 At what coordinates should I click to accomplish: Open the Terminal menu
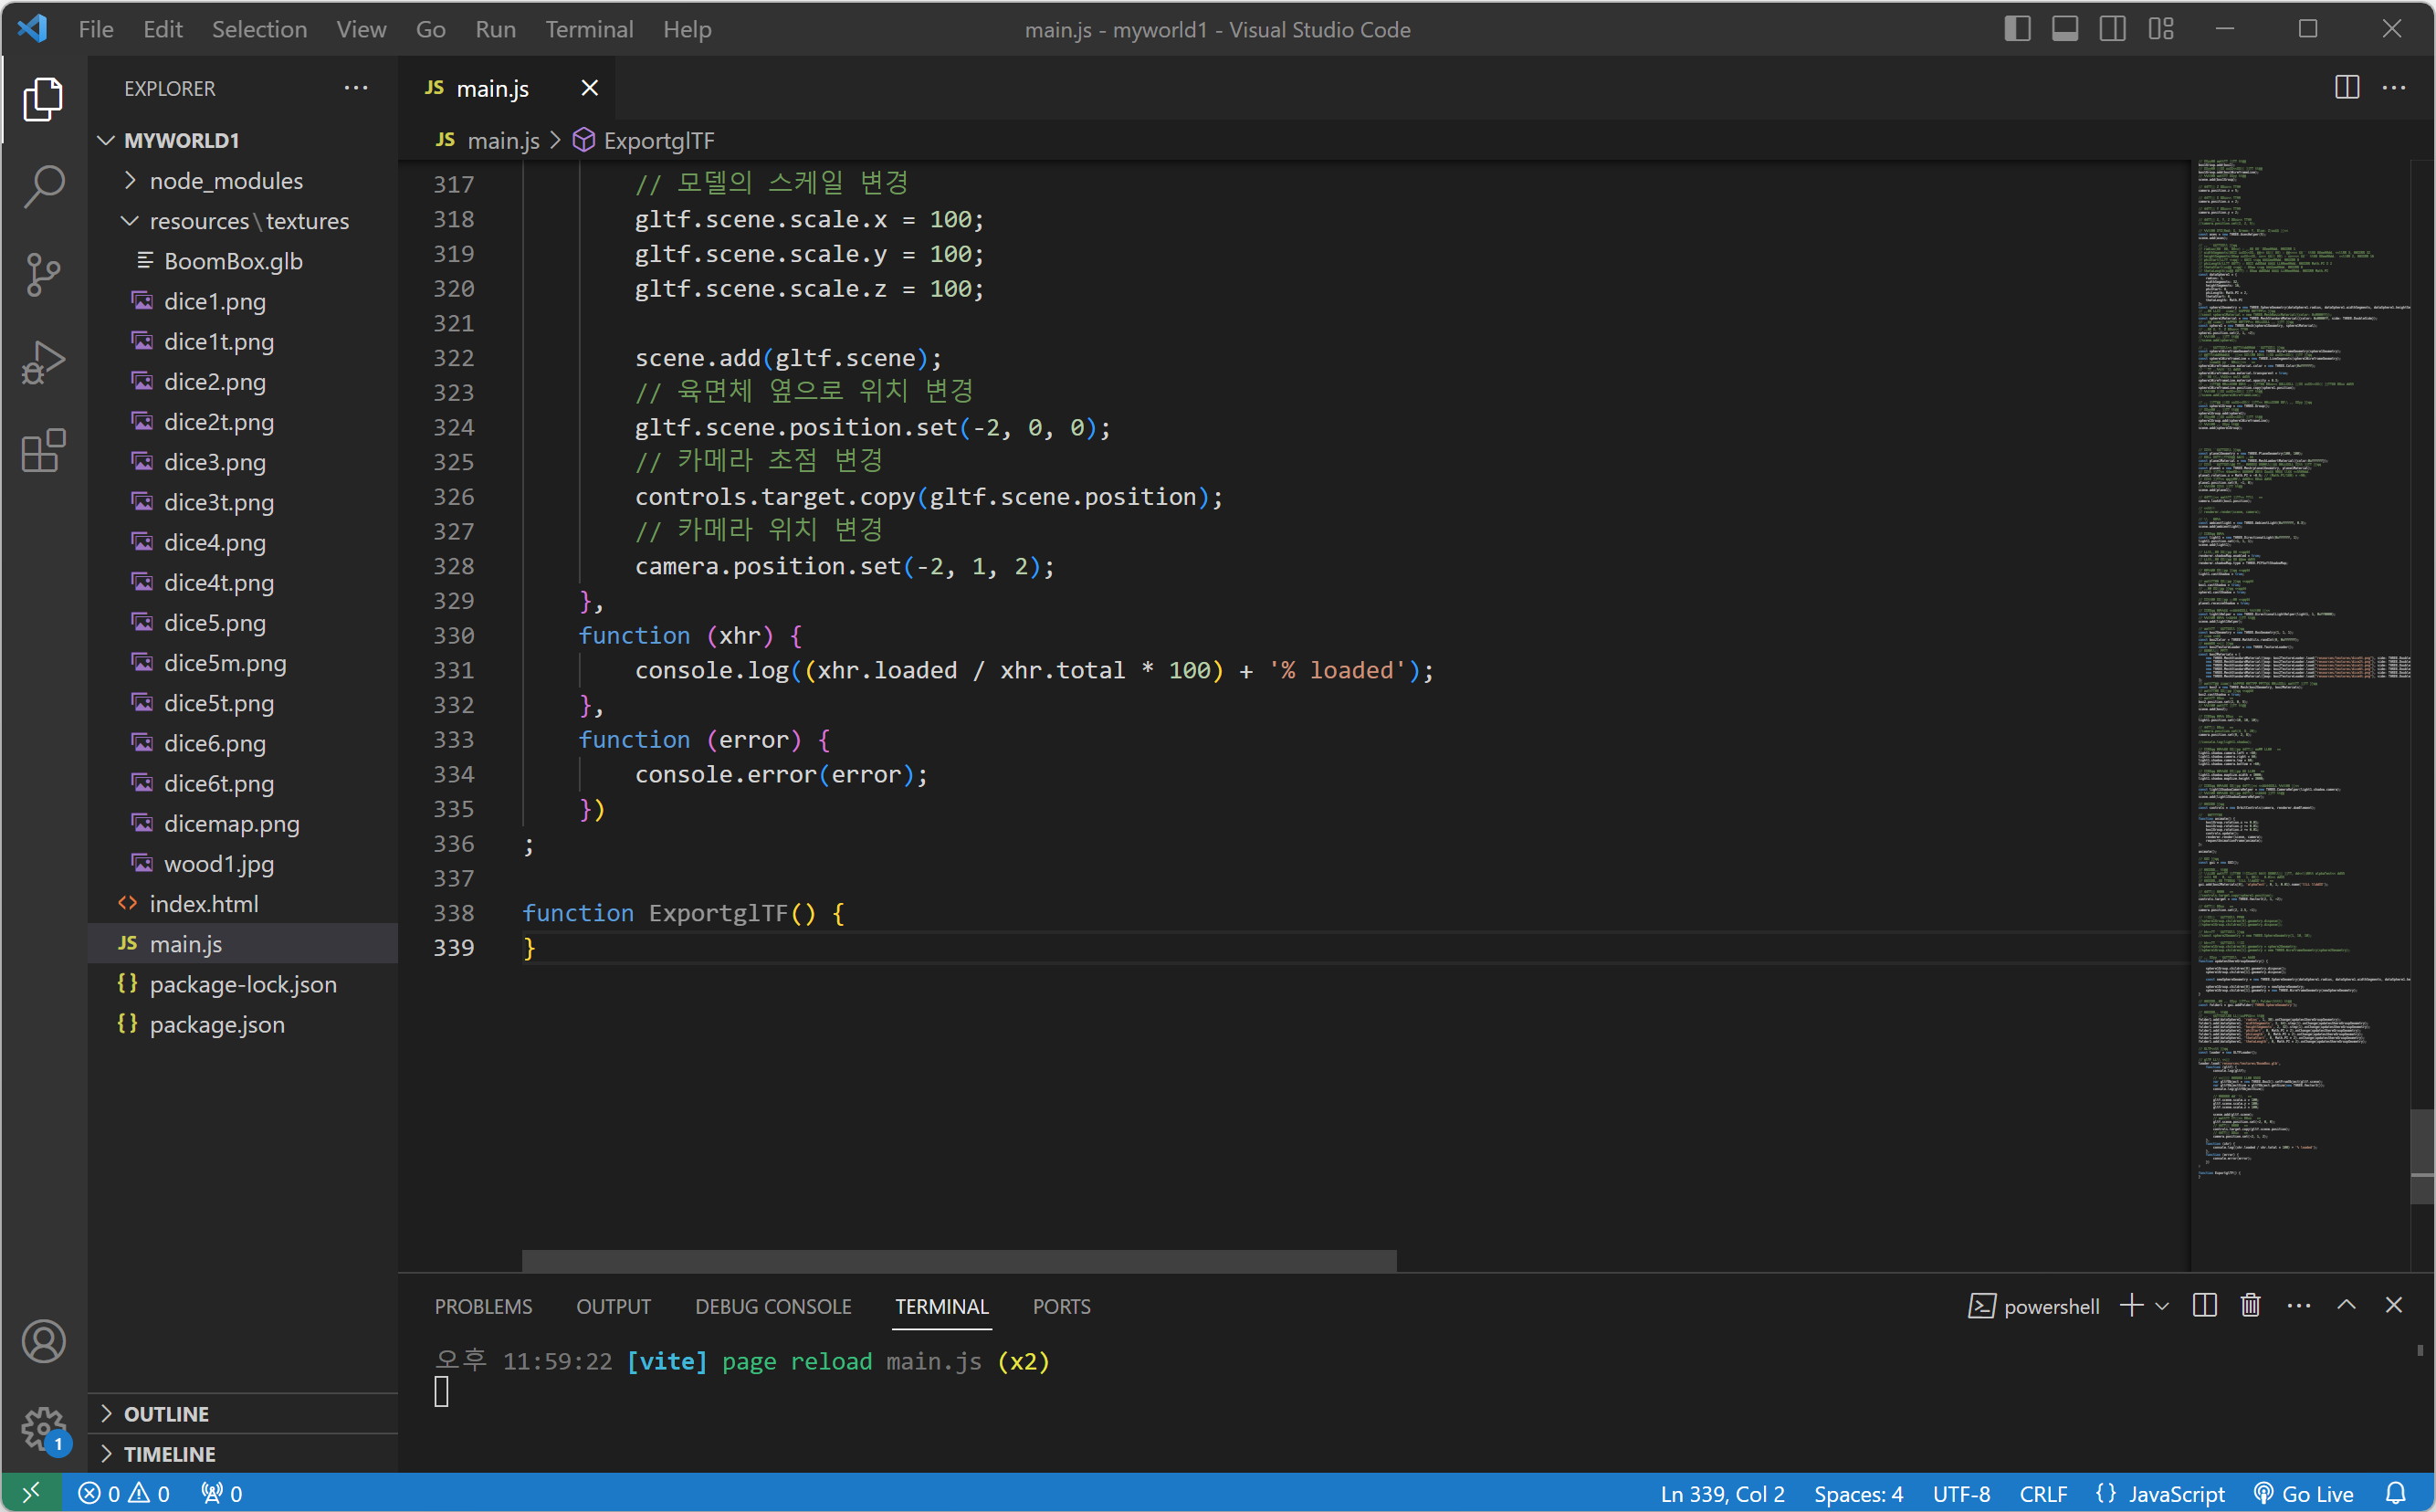click(x=589, y=29)
